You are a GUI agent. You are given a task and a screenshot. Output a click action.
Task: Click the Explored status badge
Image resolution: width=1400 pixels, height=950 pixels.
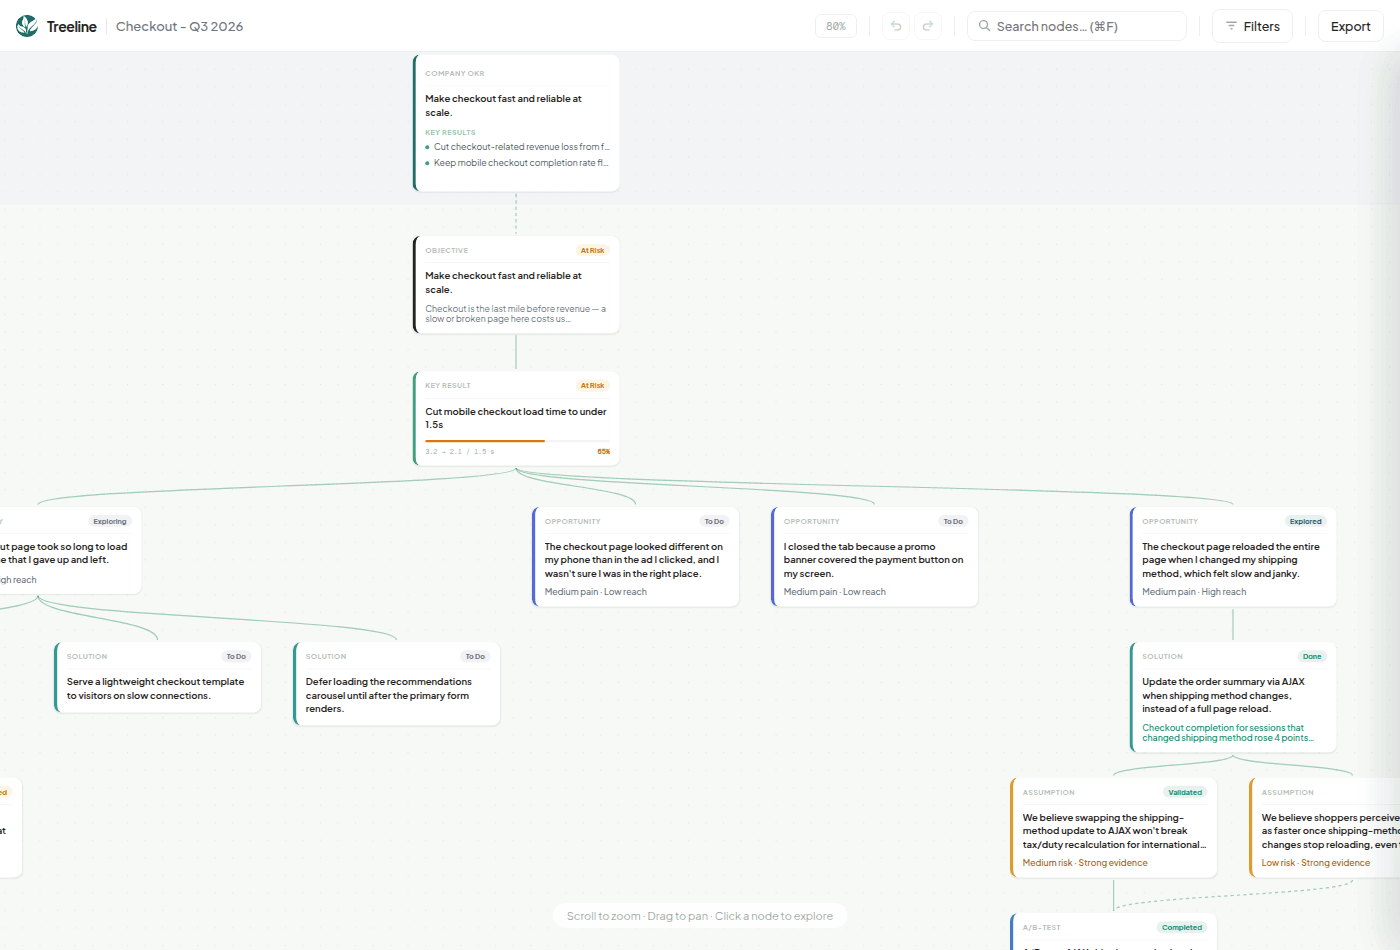(1306, 522)
